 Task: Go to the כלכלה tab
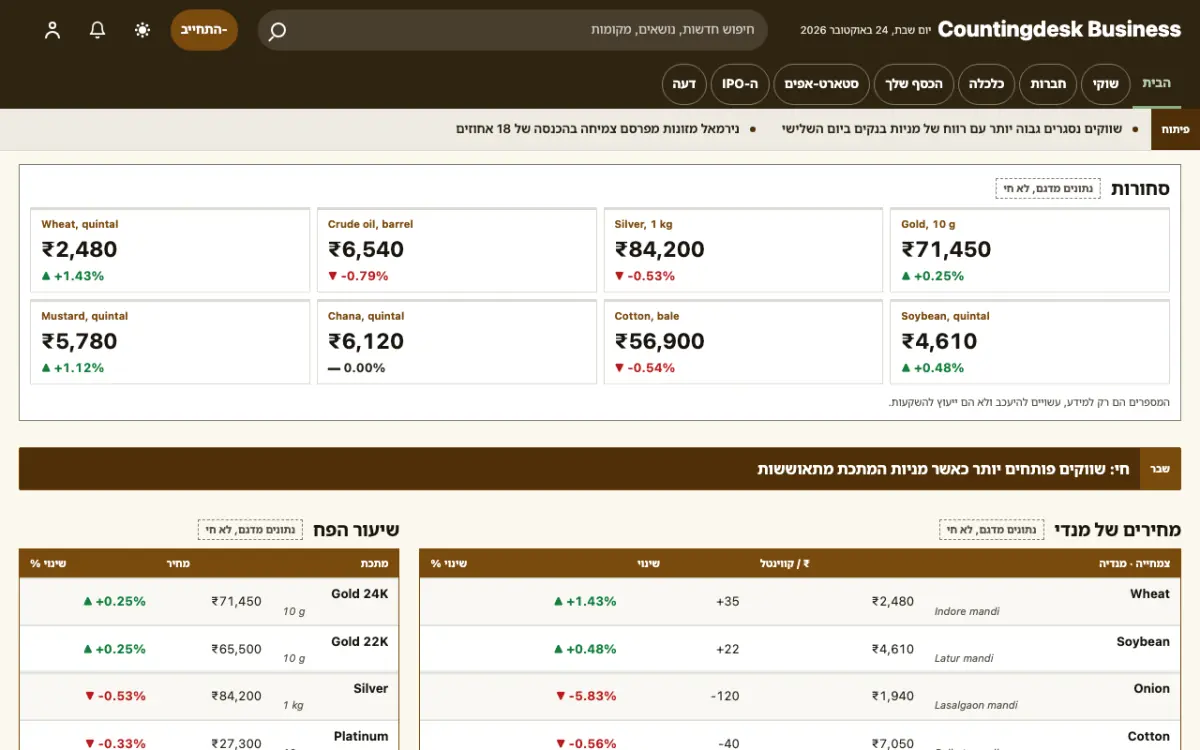pyautogui.click(x=987, y=84)
